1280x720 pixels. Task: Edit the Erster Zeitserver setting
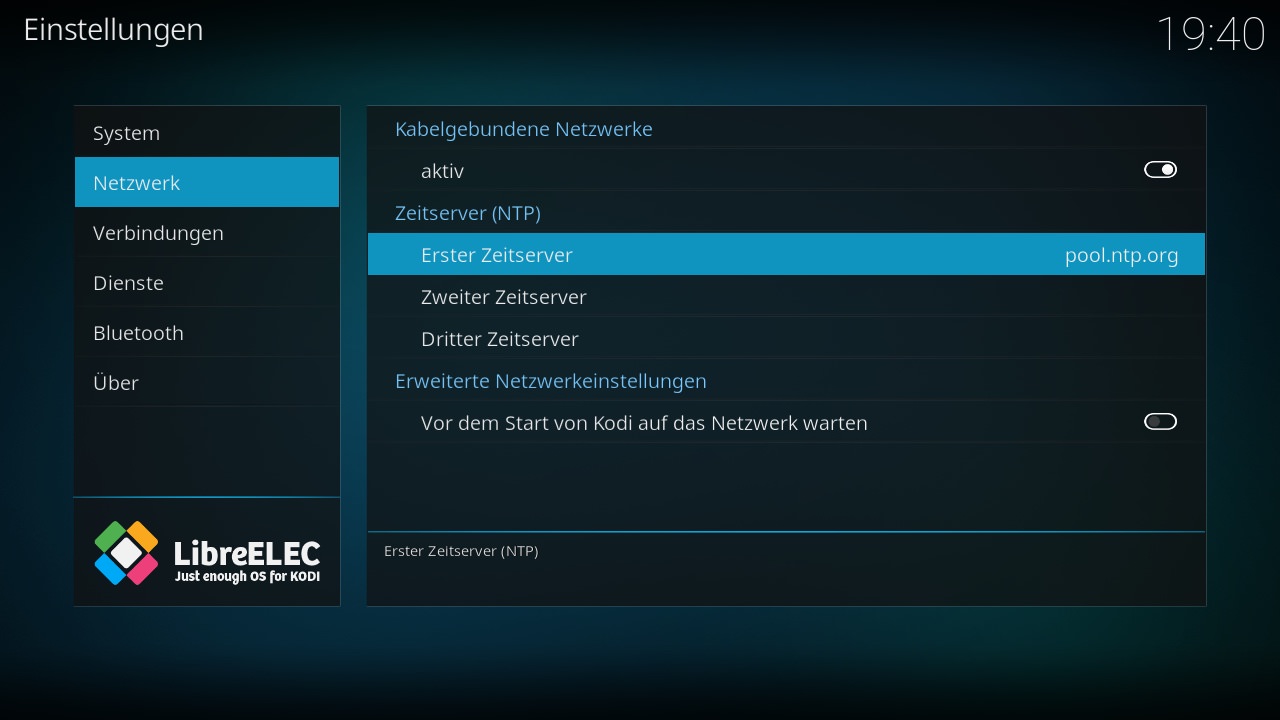(x=786, y=254)
